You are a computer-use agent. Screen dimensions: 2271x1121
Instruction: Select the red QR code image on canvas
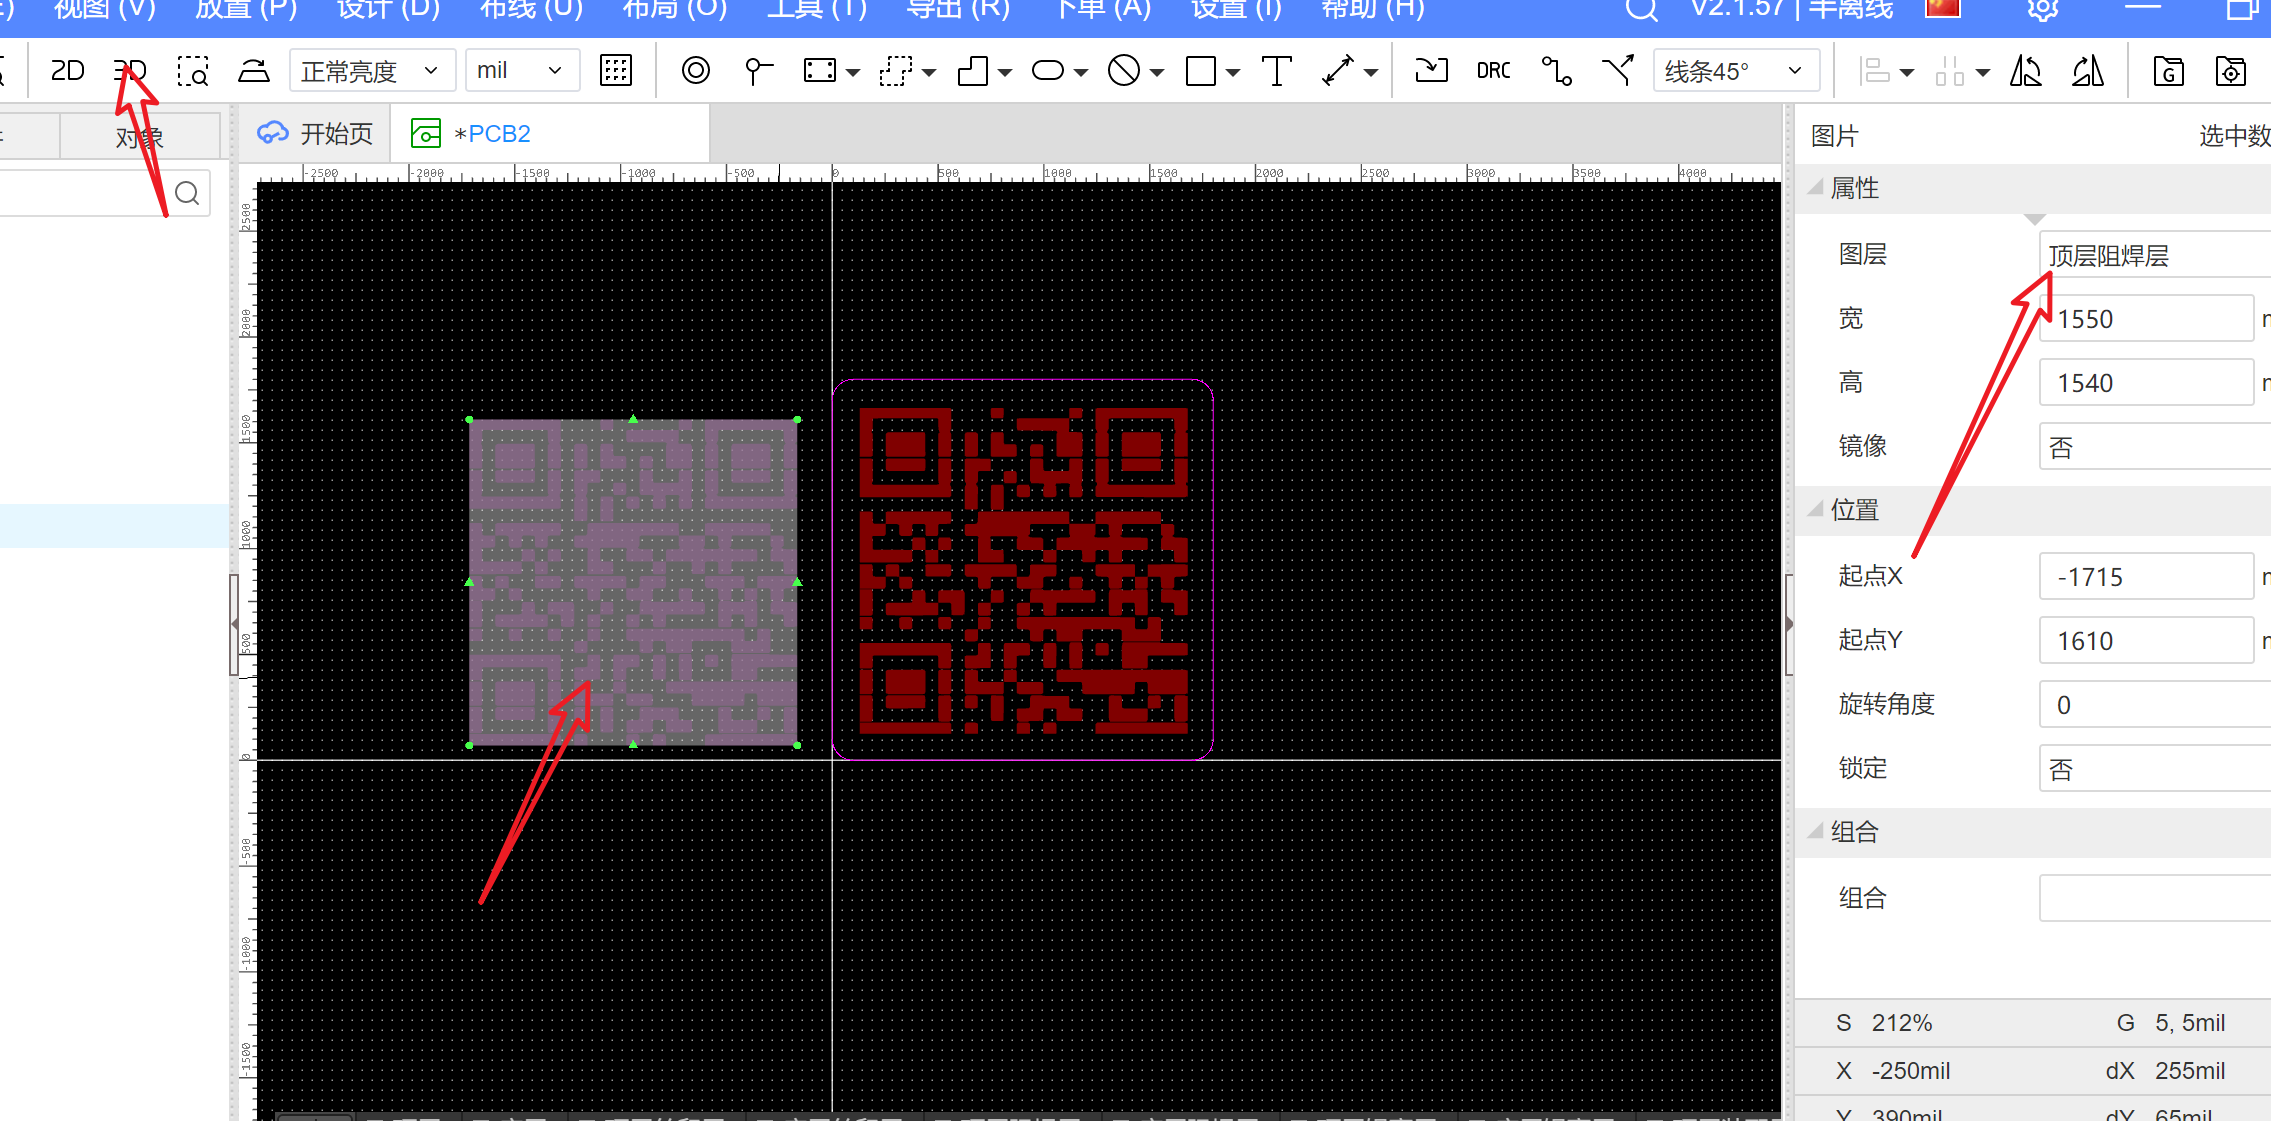[1023, 571]
